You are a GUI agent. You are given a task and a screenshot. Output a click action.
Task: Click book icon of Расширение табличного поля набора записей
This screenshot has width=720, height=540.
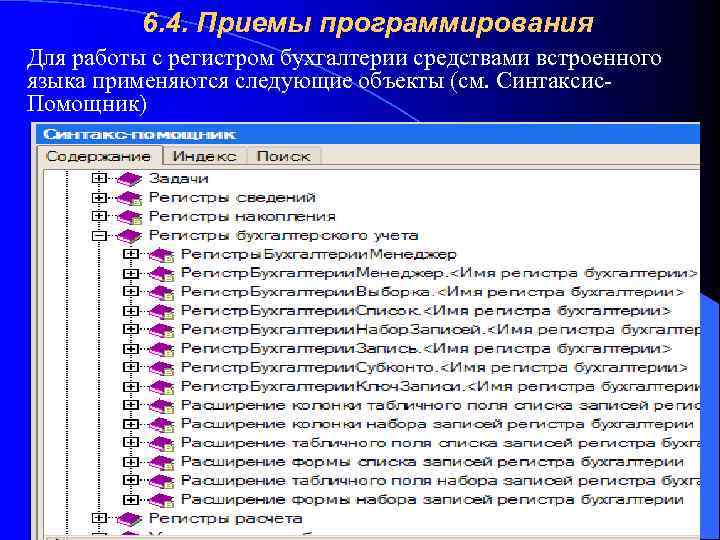[162, 481]
